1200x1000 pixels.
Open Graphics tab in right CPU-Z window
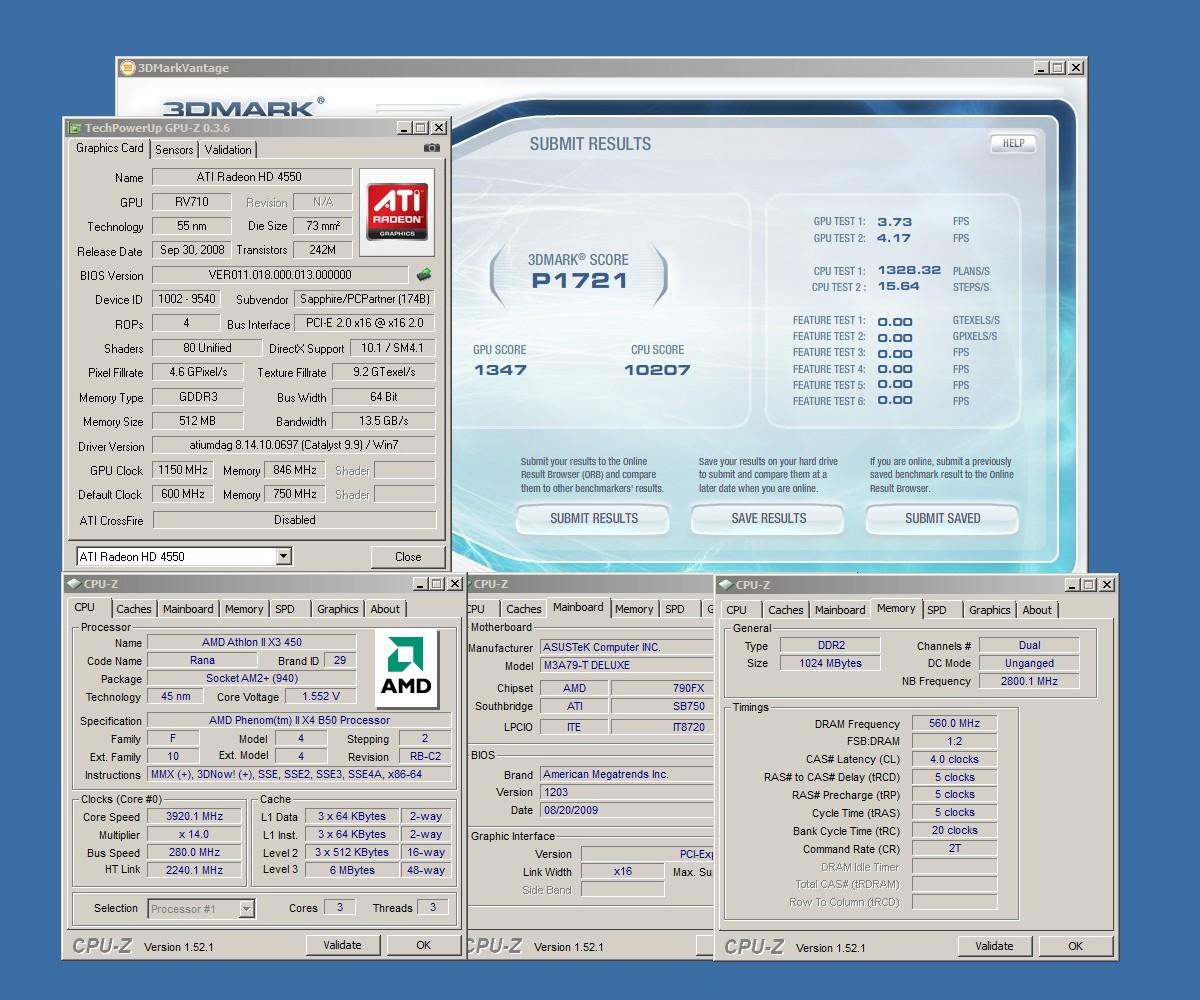tap(990, 610)
